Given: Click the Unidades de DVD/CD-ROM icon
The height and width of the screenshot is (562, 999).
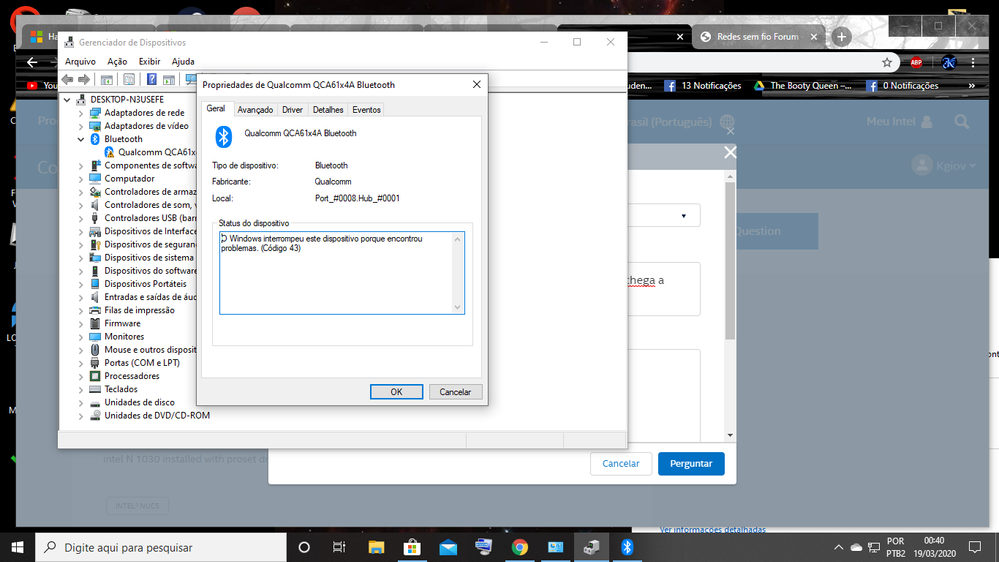Looking at the screenshot, I should coord(95,415).
